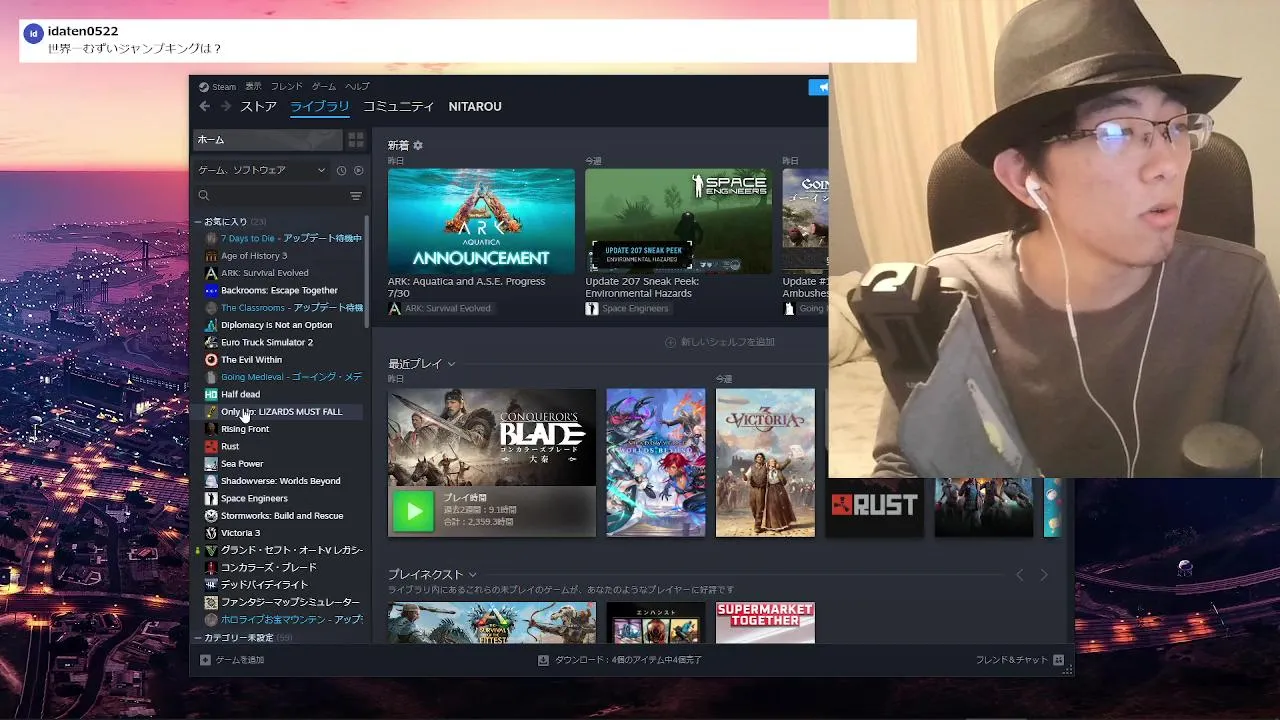Click the library search field

[x=270, y=196]
